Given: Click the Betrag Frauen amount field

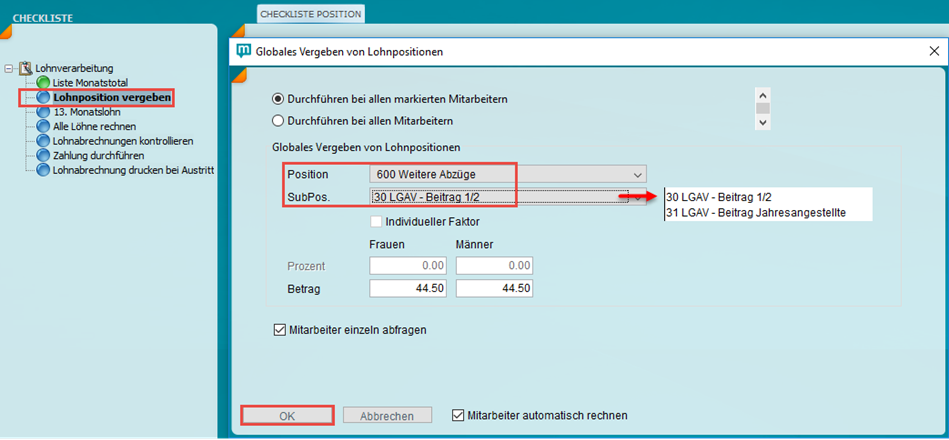Looking at the screenshot, I should click(408, 289).
